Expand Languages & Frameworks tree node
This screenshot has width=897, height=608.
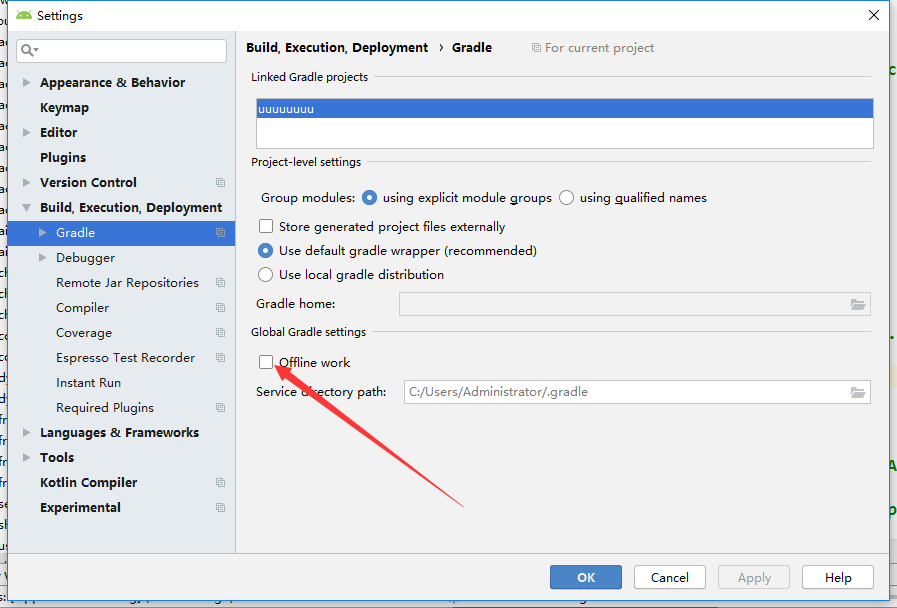(26, 432)
